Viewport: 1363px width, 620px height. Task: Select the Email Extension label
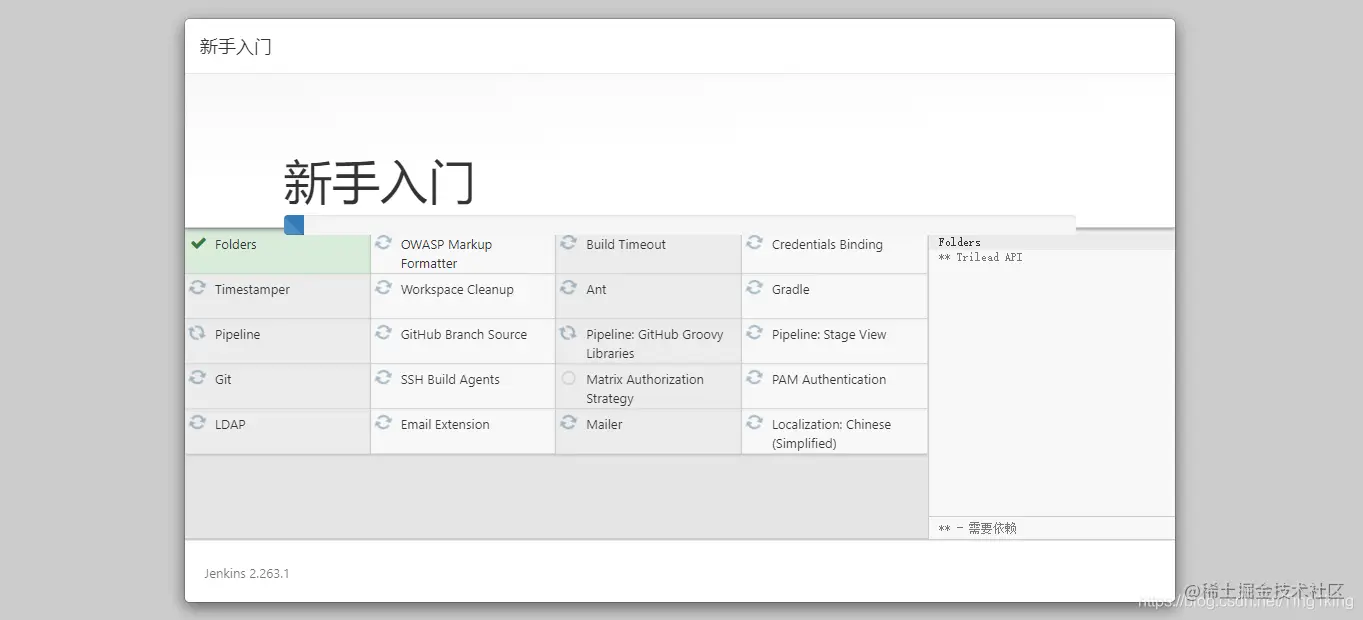pos(445,424)
